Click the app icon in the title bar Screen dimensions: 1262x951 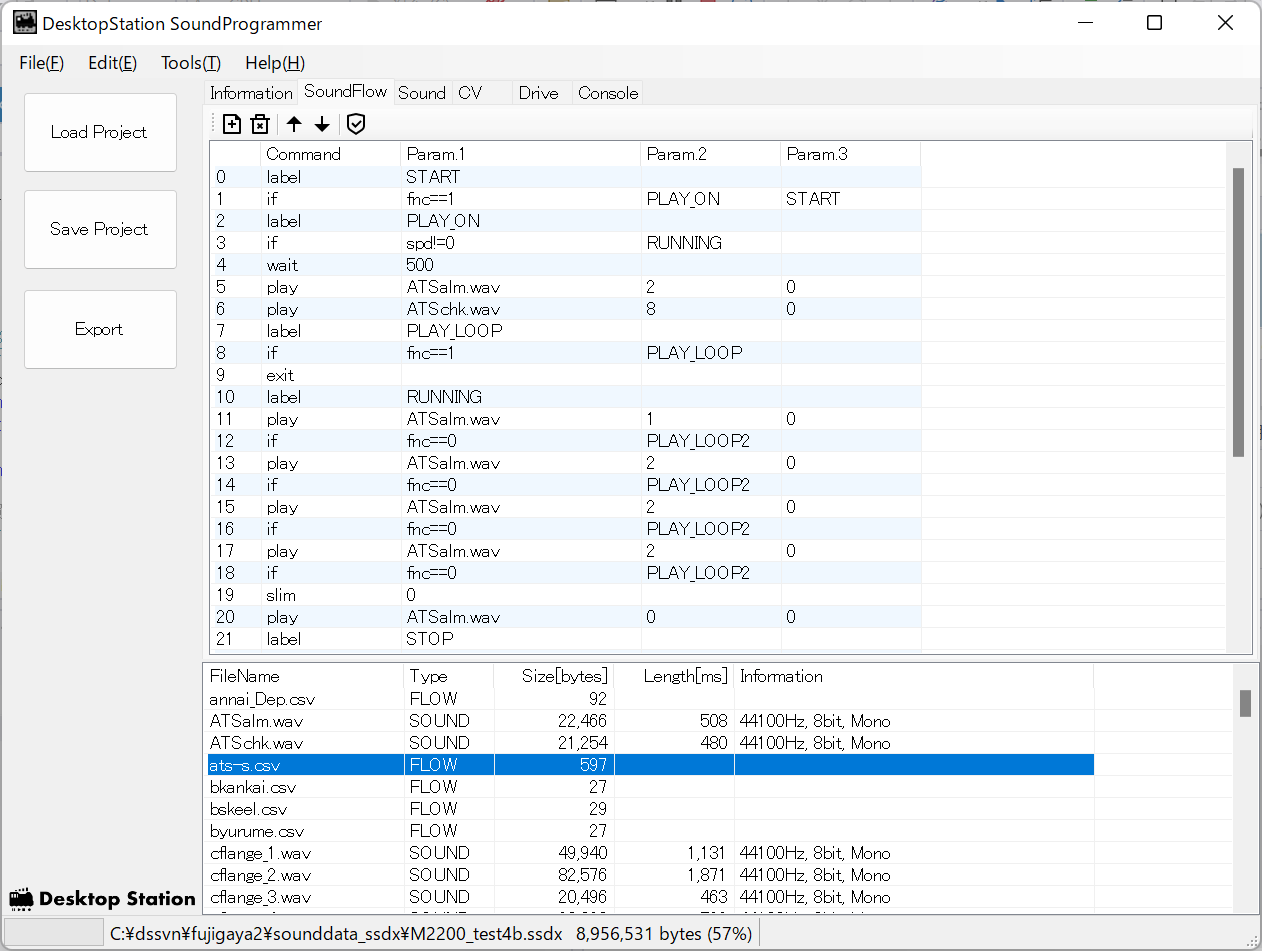pyautogui.click(x=25, y=23)
